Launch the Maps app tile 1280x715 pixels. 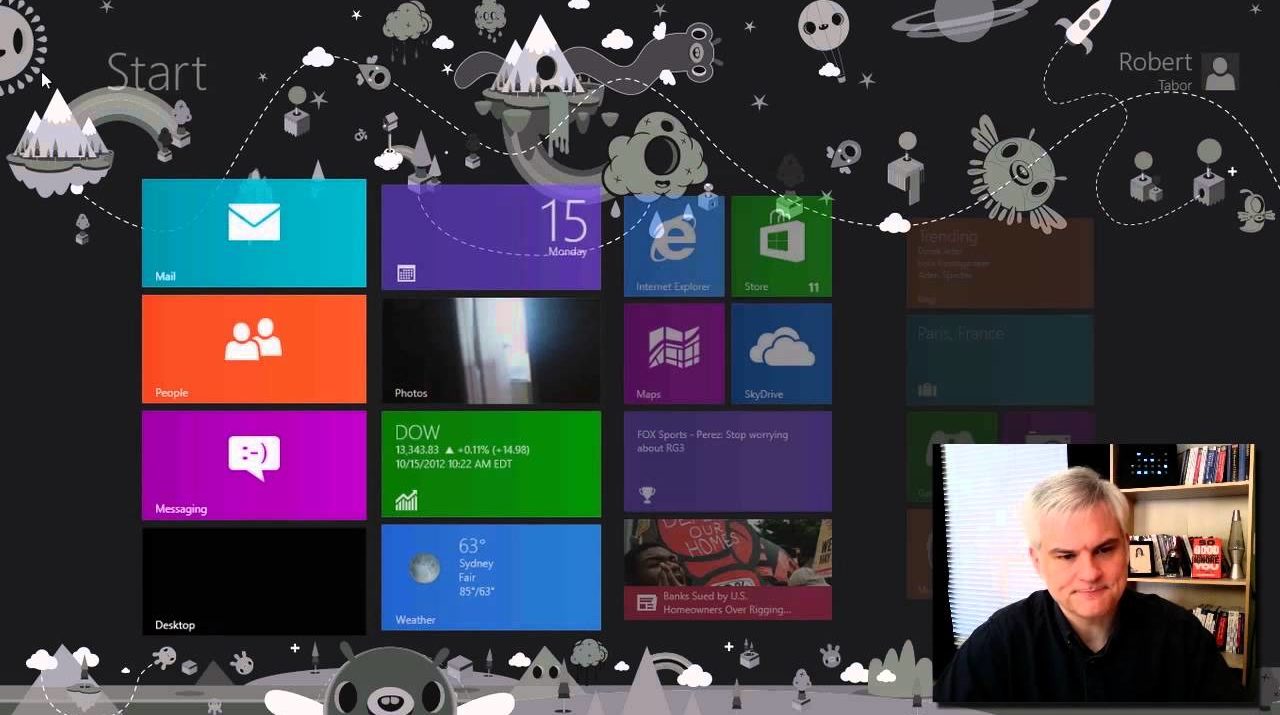click(x=673, y=353)
